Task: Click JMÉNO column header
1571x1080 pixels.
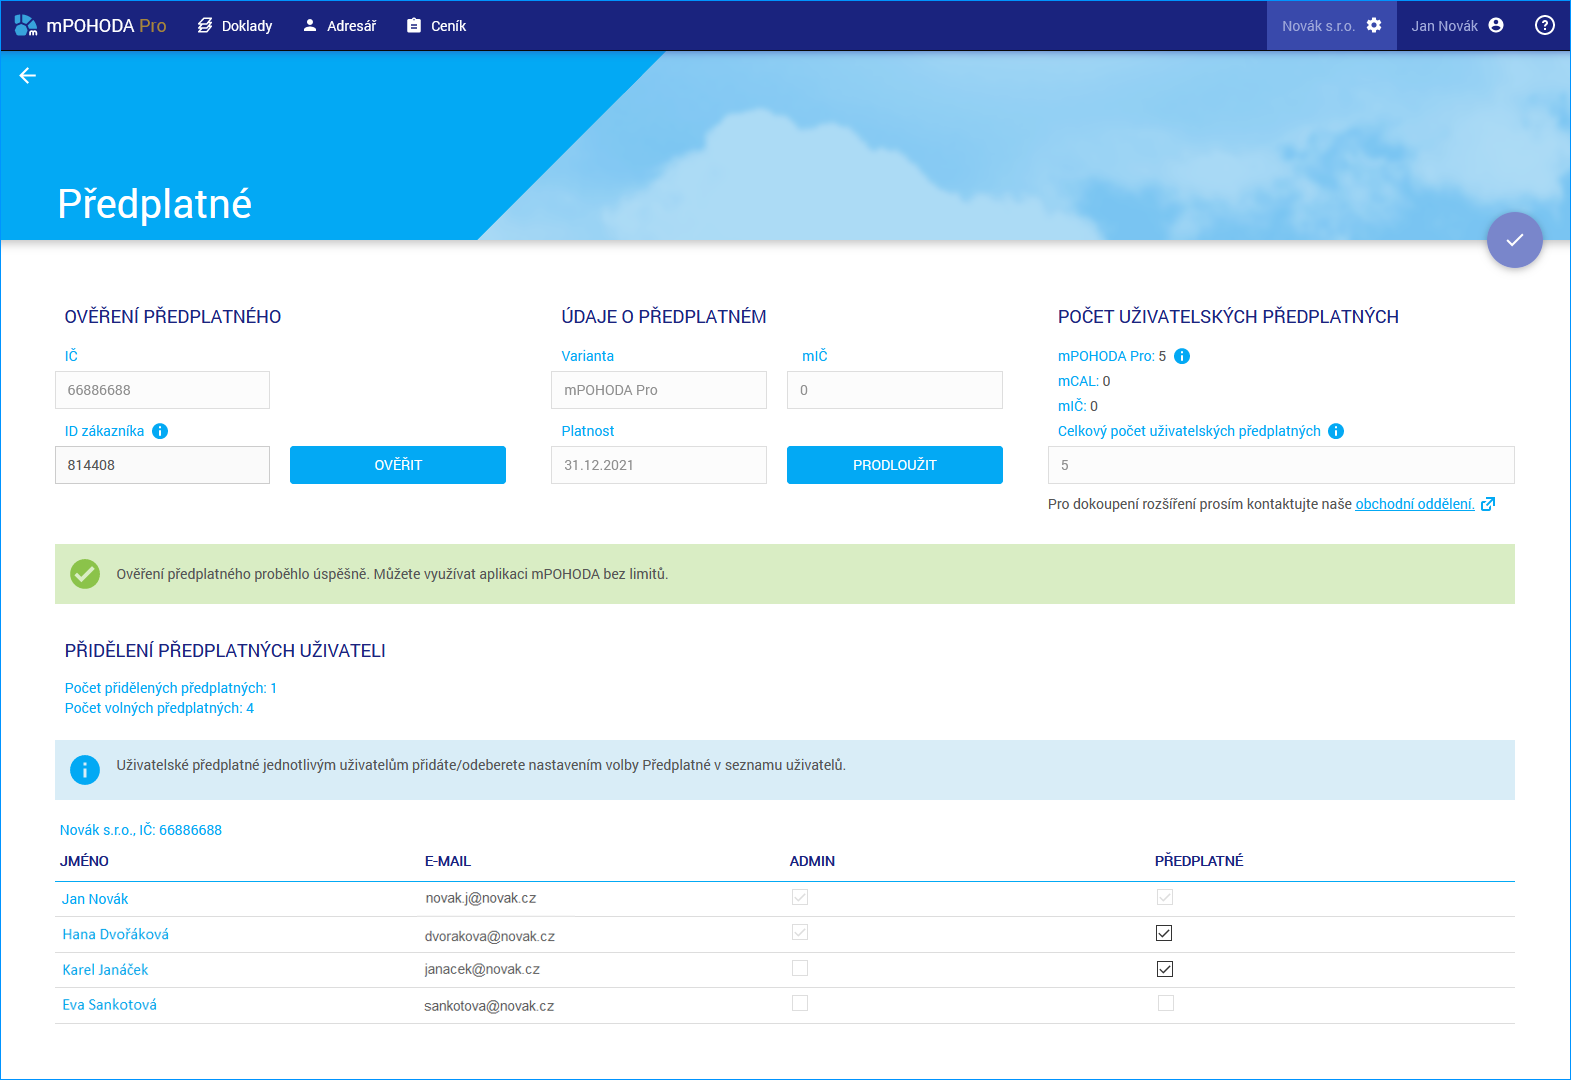Action: click(x=84, y=861)
